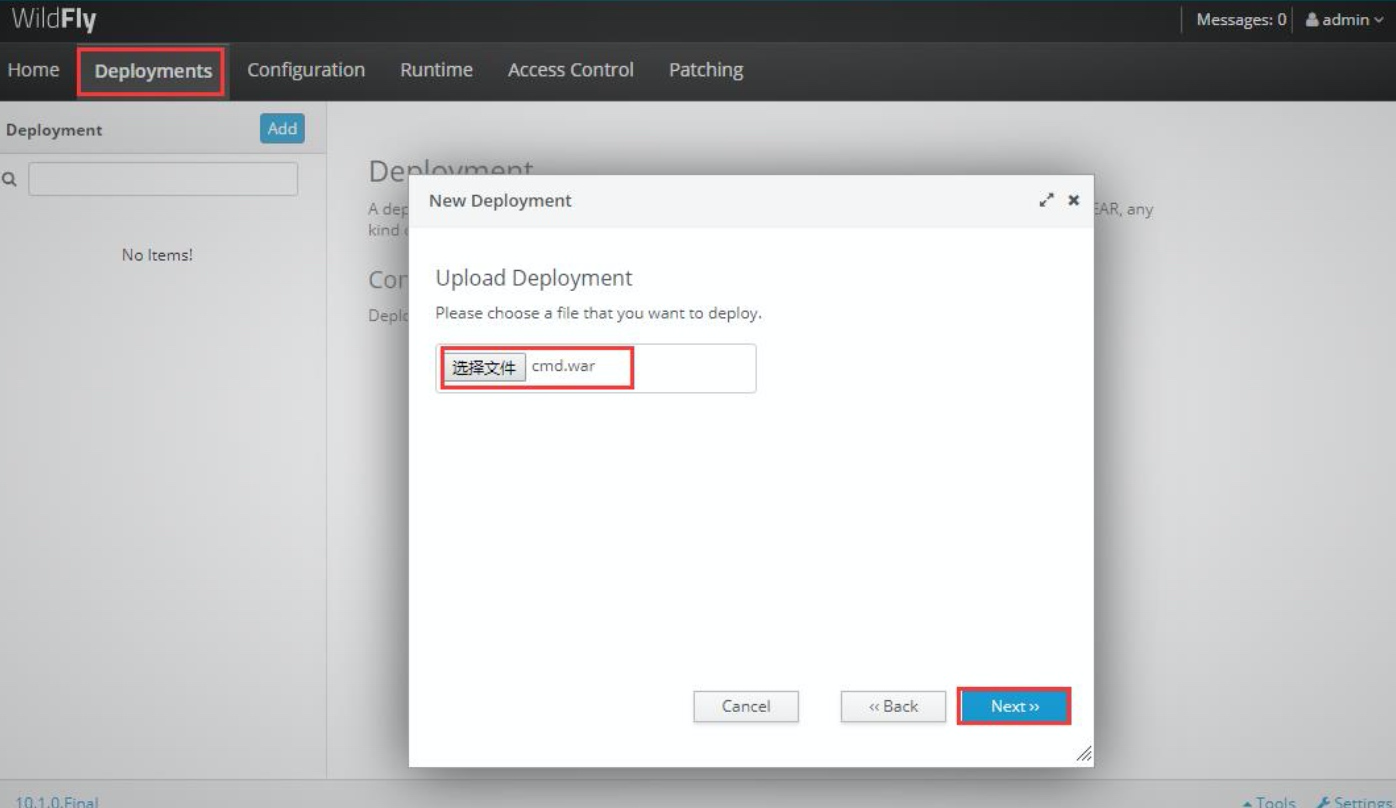Switch to the Configuration tab
The image size is (1396, 808).
click(306, 70)
